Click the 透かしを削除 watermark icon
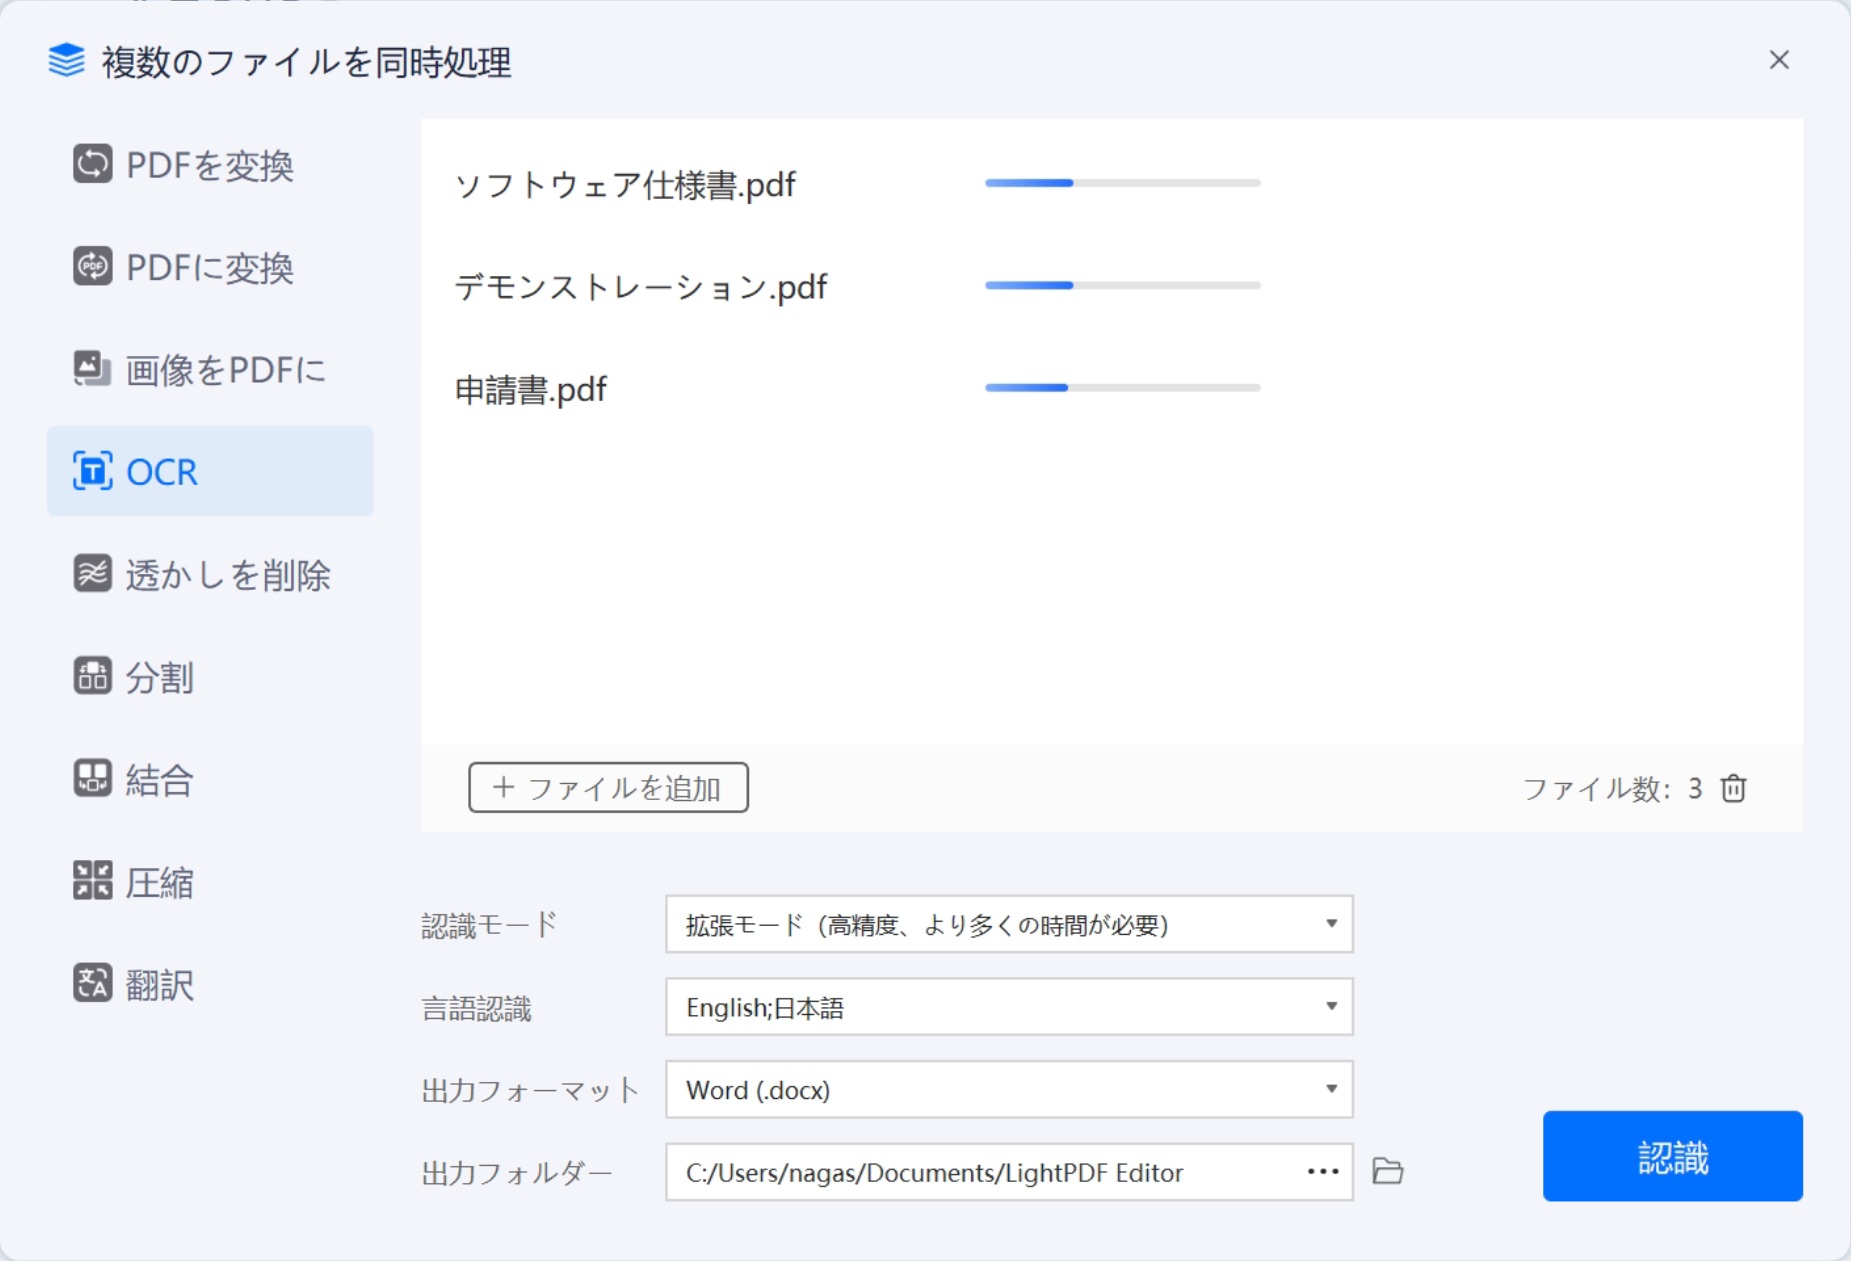This screenshot has width=1851, height=1261. tap(92, 574)
